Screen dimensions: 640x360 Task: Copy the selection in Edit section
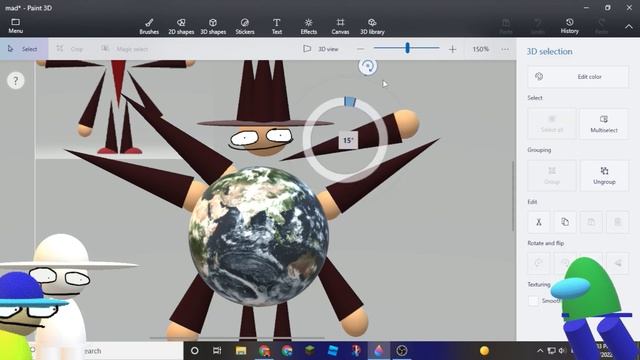[x=565, y=222]
